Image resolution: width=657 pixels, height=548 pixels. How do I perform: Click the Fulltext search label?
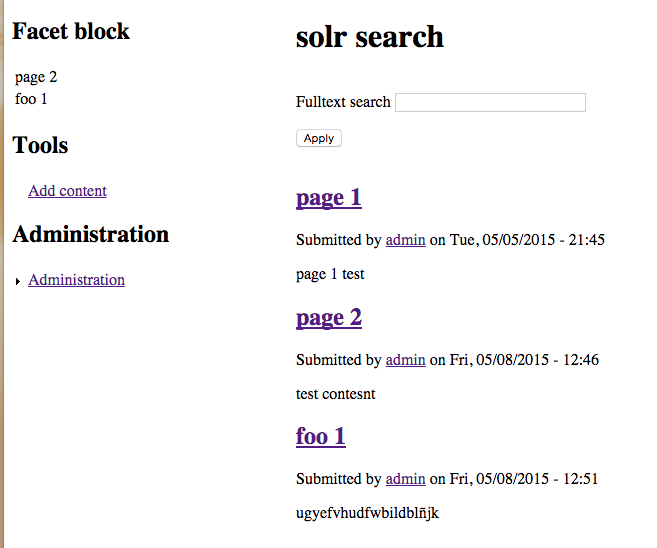(343, 102)
